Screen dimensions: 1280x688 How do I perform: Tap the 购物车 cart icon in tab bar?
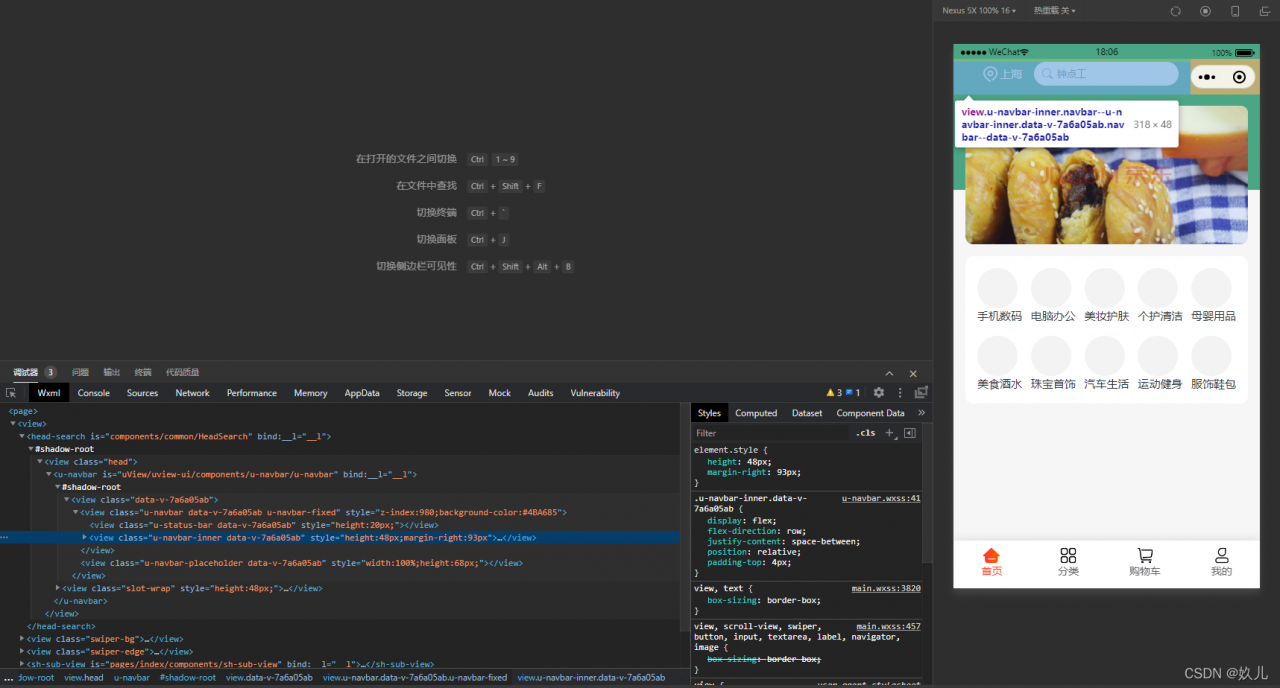point(1144,555)
